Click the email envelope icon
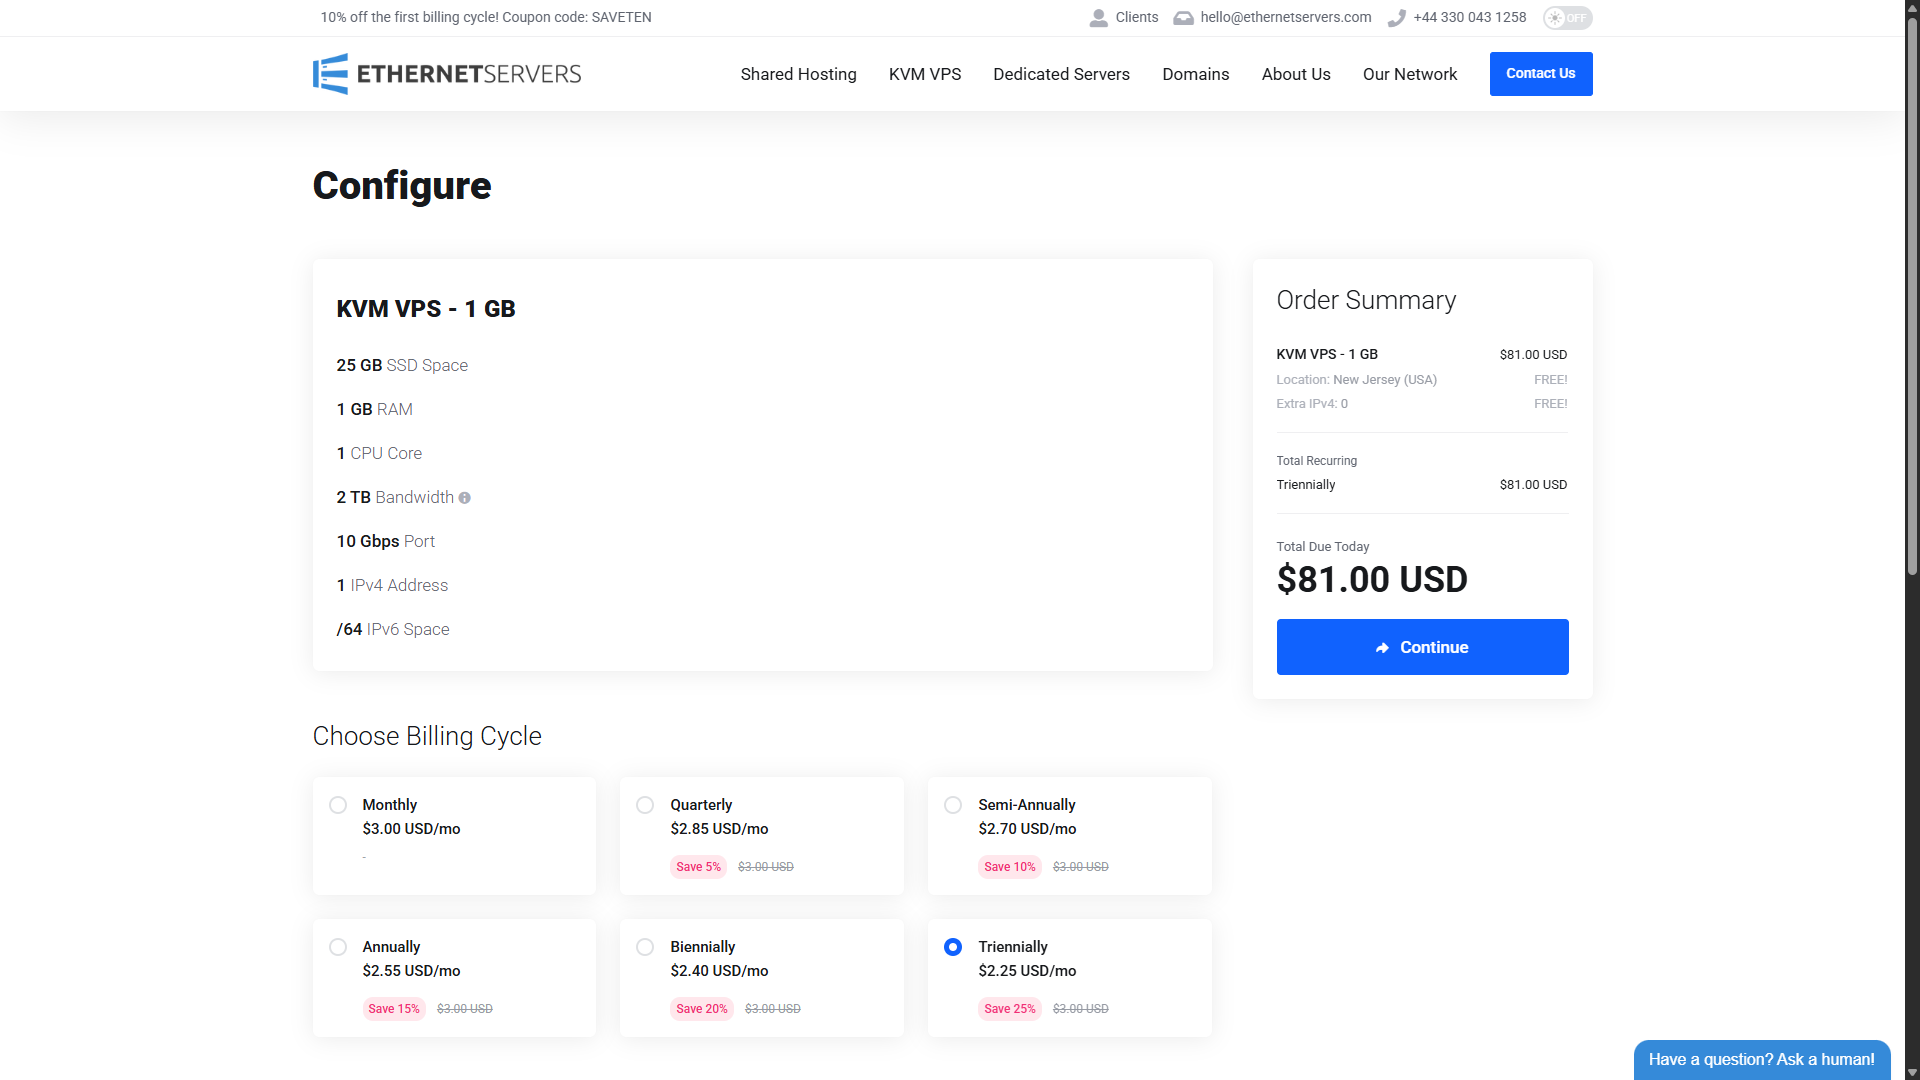1920x1080 pixels. 1183,18
